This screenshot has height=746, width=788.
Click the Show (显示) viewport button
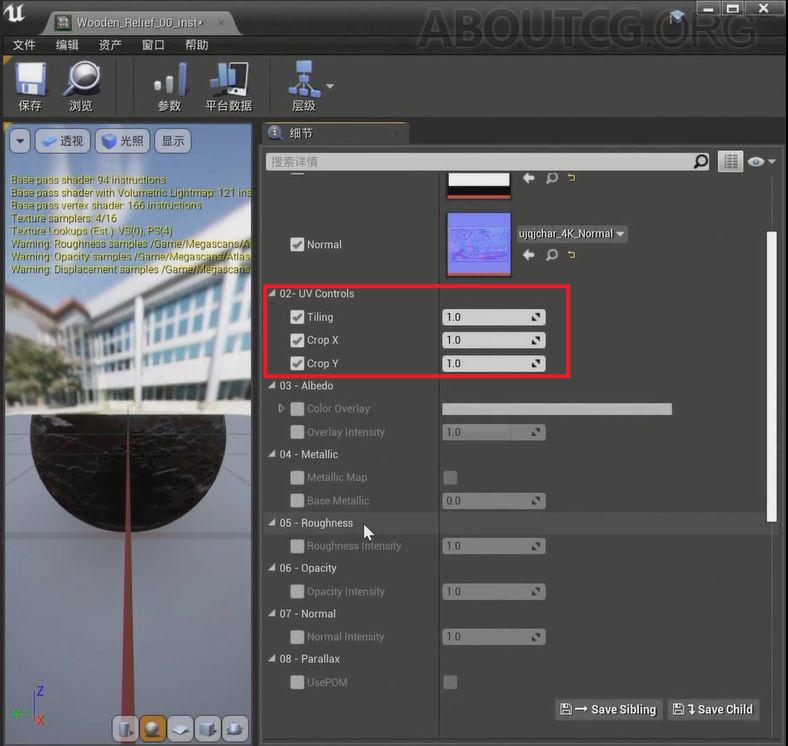click(173, 141)
